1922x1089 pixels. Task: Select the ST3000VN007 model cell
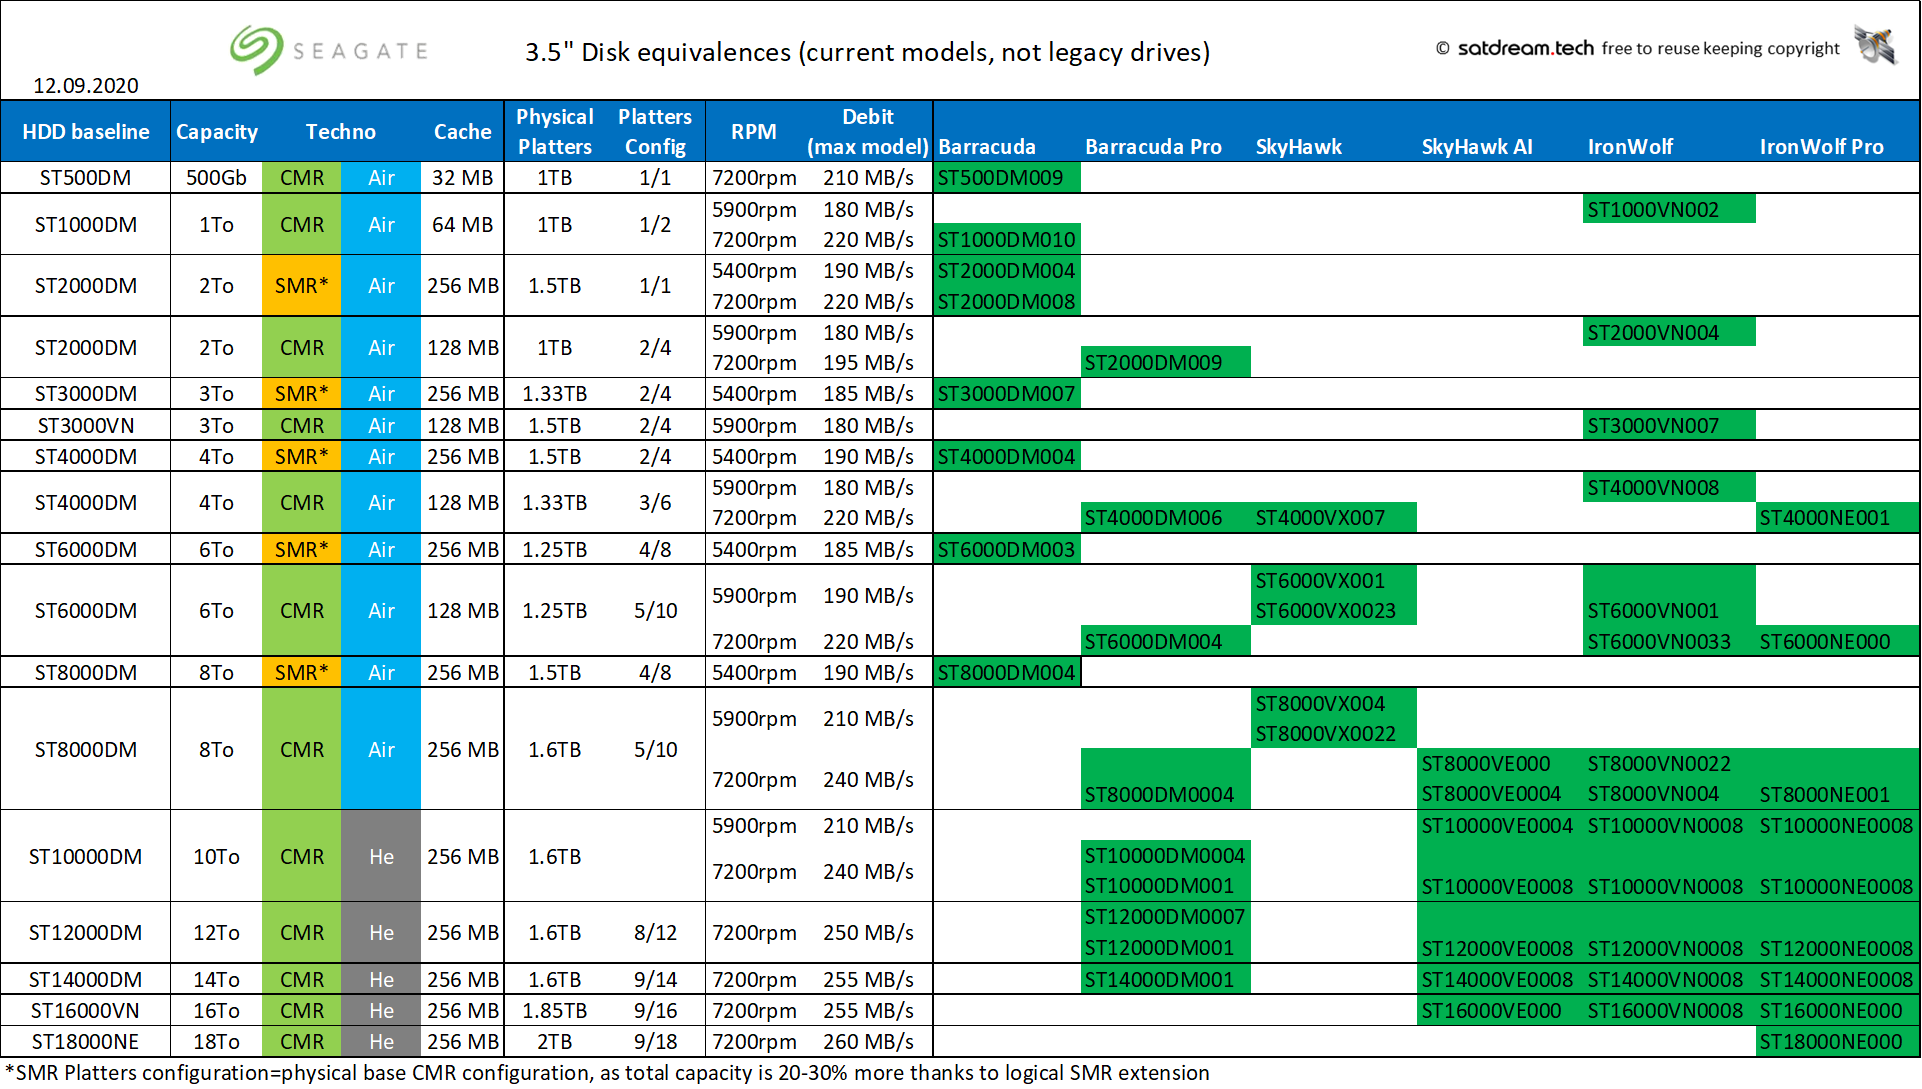point(1669,425)
